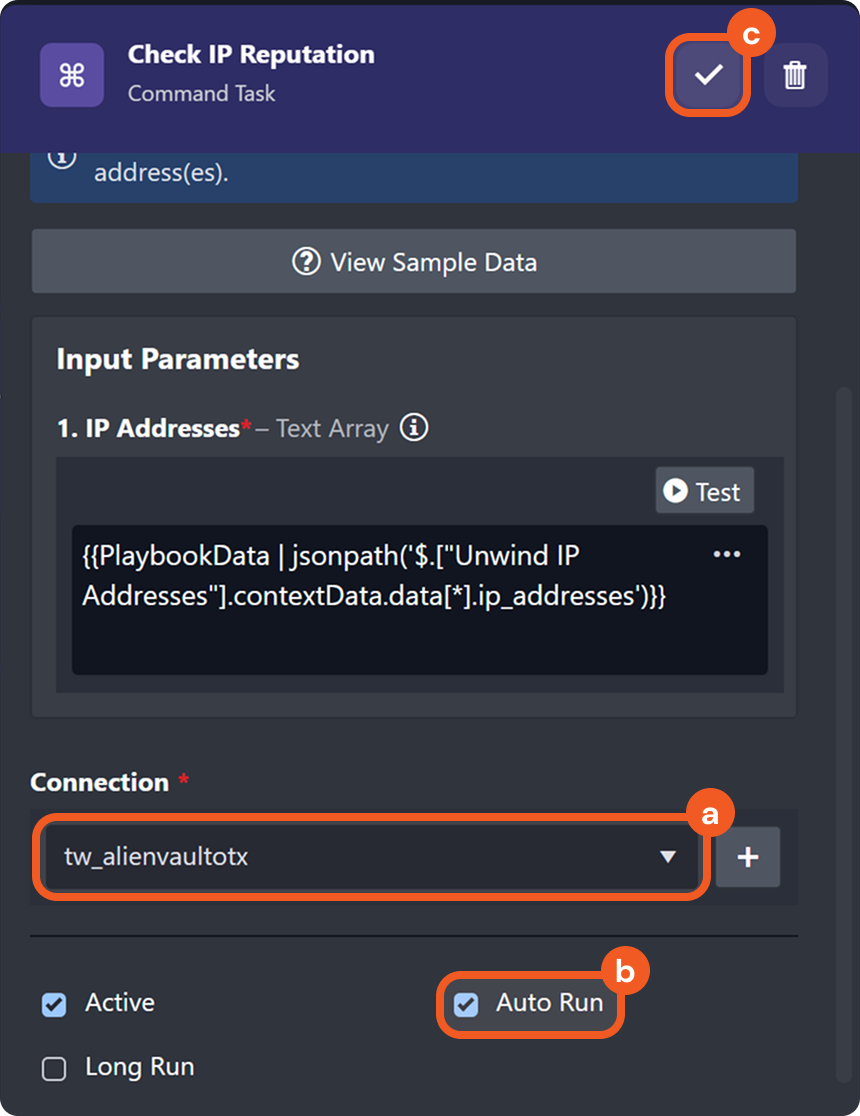Click the info icon beside Text Array
860x1116 pixels.
click(414, 428)
